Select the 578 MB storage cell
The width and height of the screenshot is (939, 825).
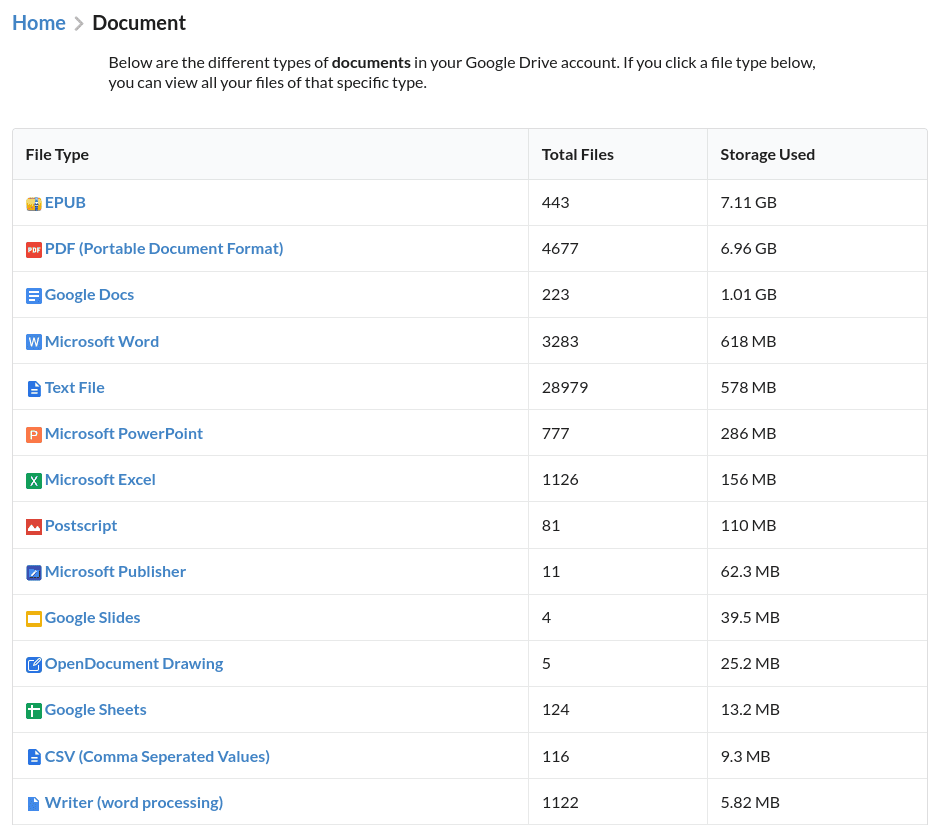pyautogui.click(x=817, y=387)
